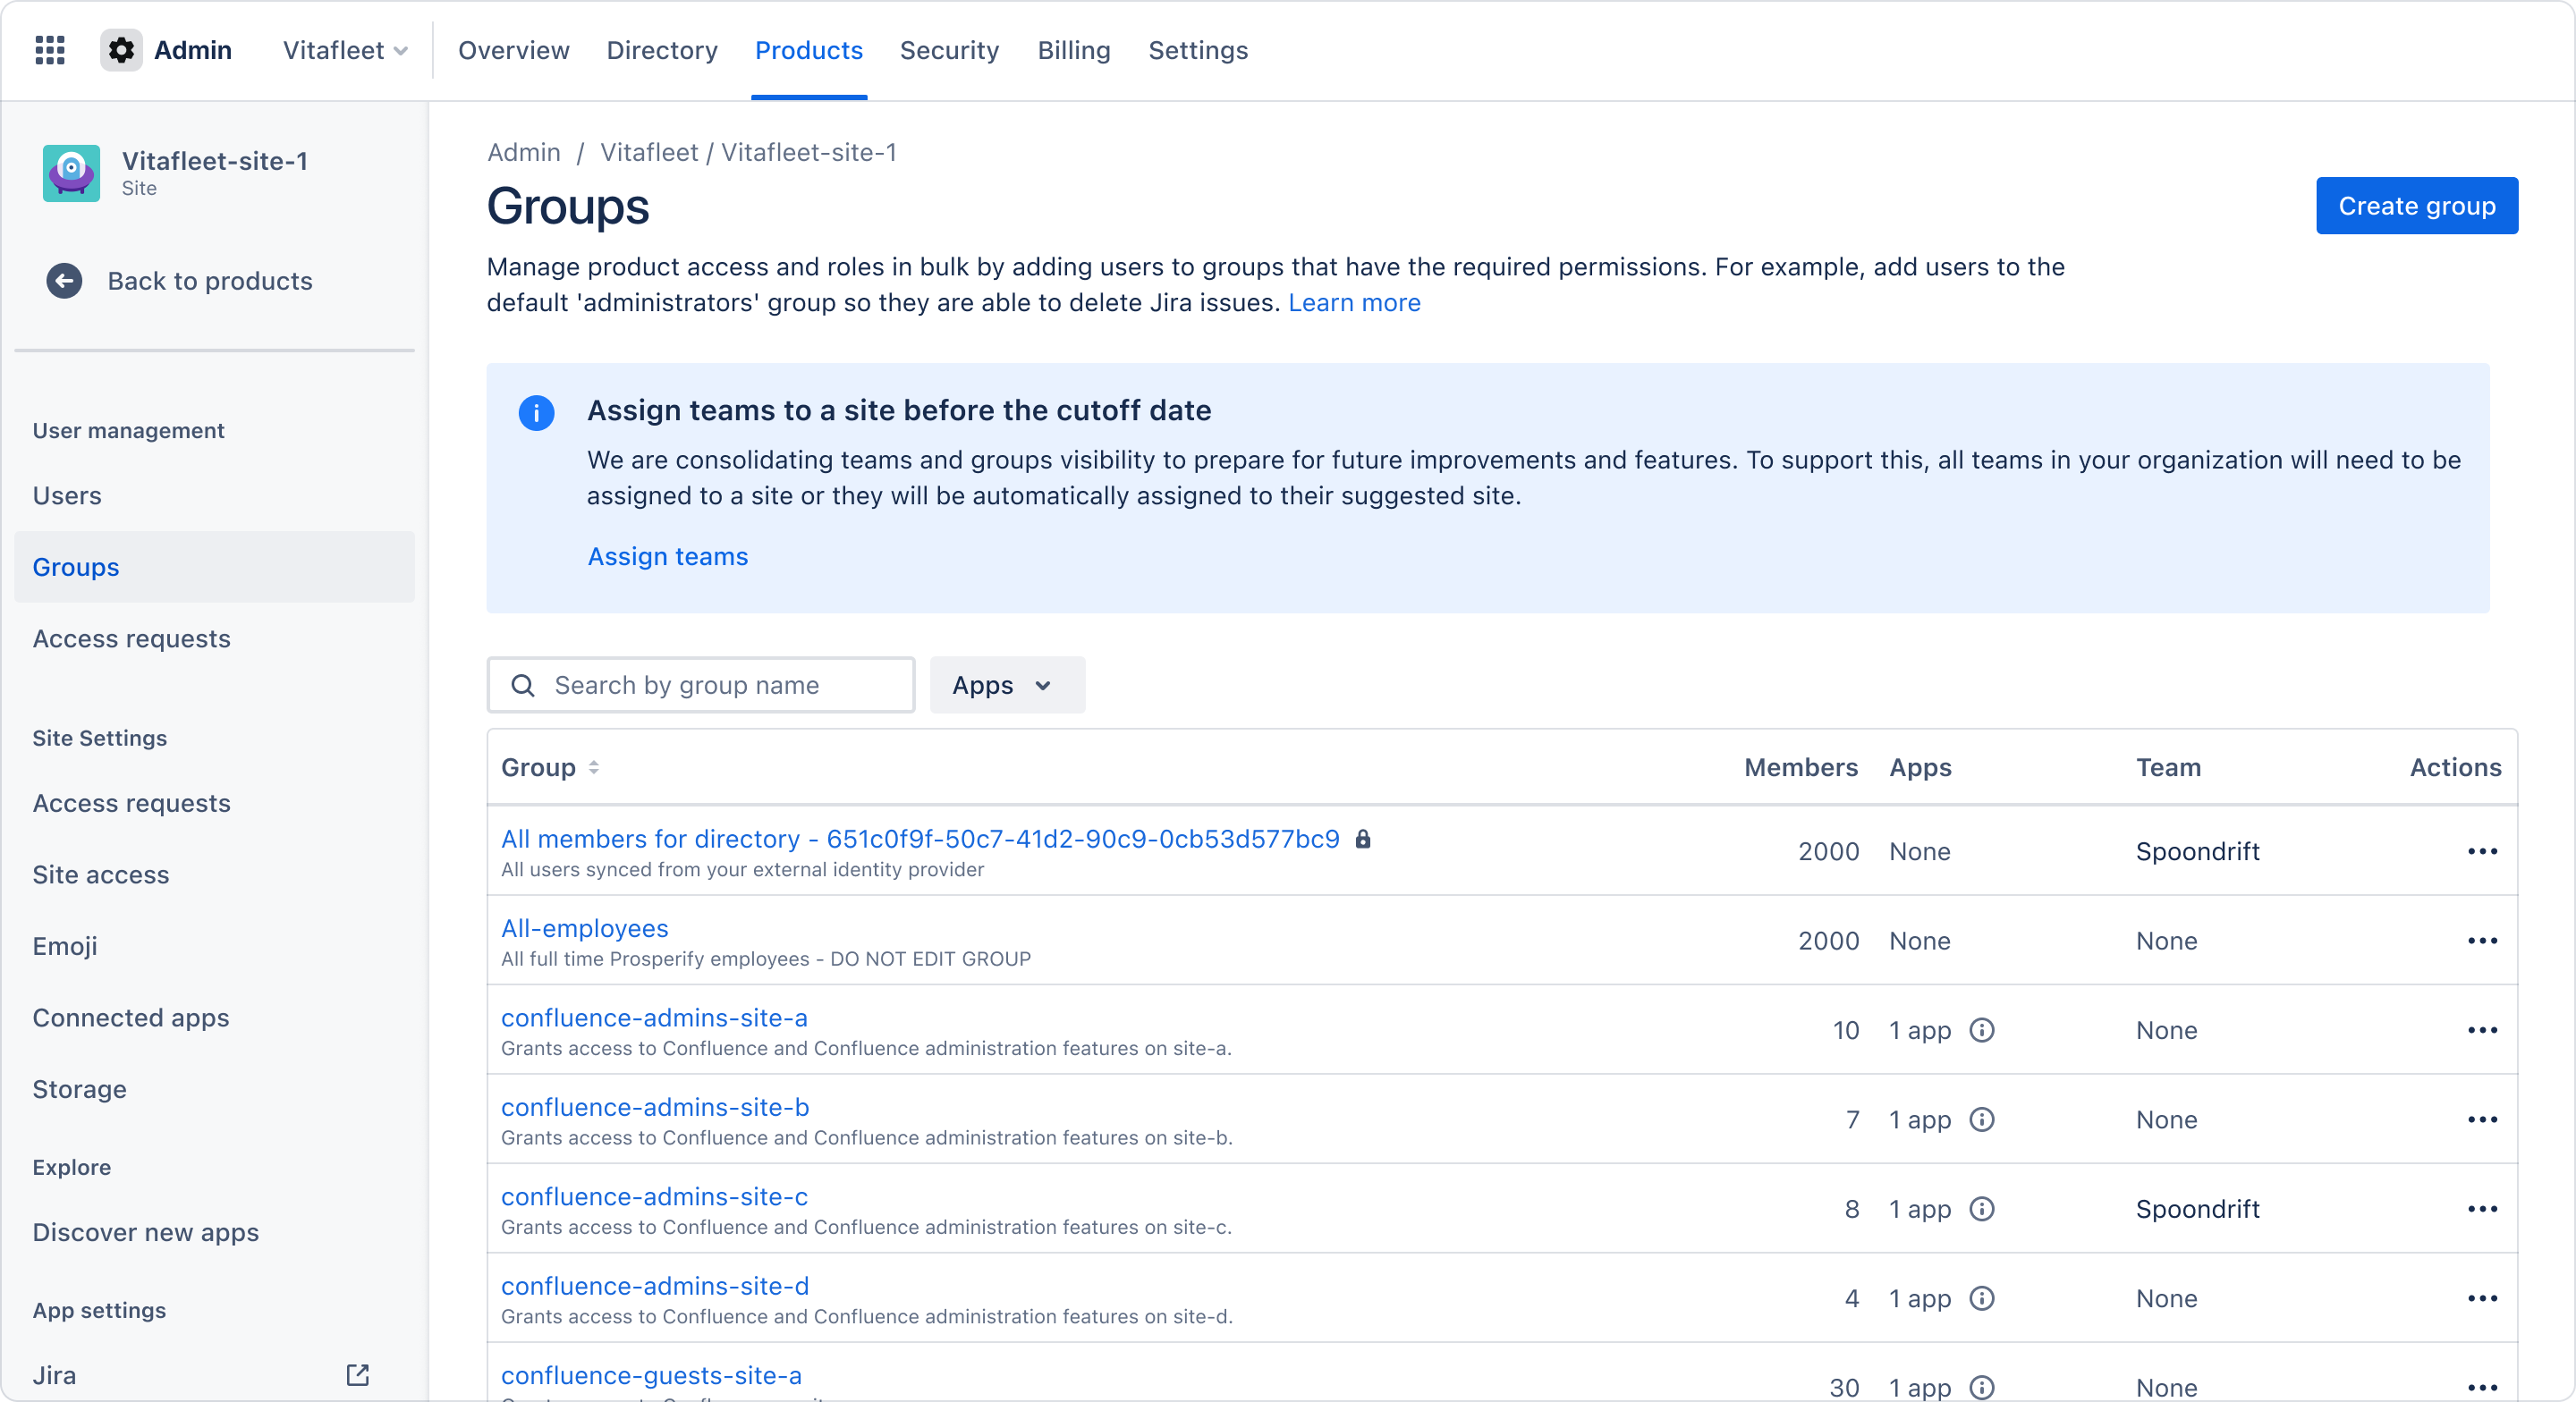This screenshot has height=1402, width=2576.
Task: Click the info icon in the Assign teams banner
Action: pyautogui.click(x=536, y=412)
